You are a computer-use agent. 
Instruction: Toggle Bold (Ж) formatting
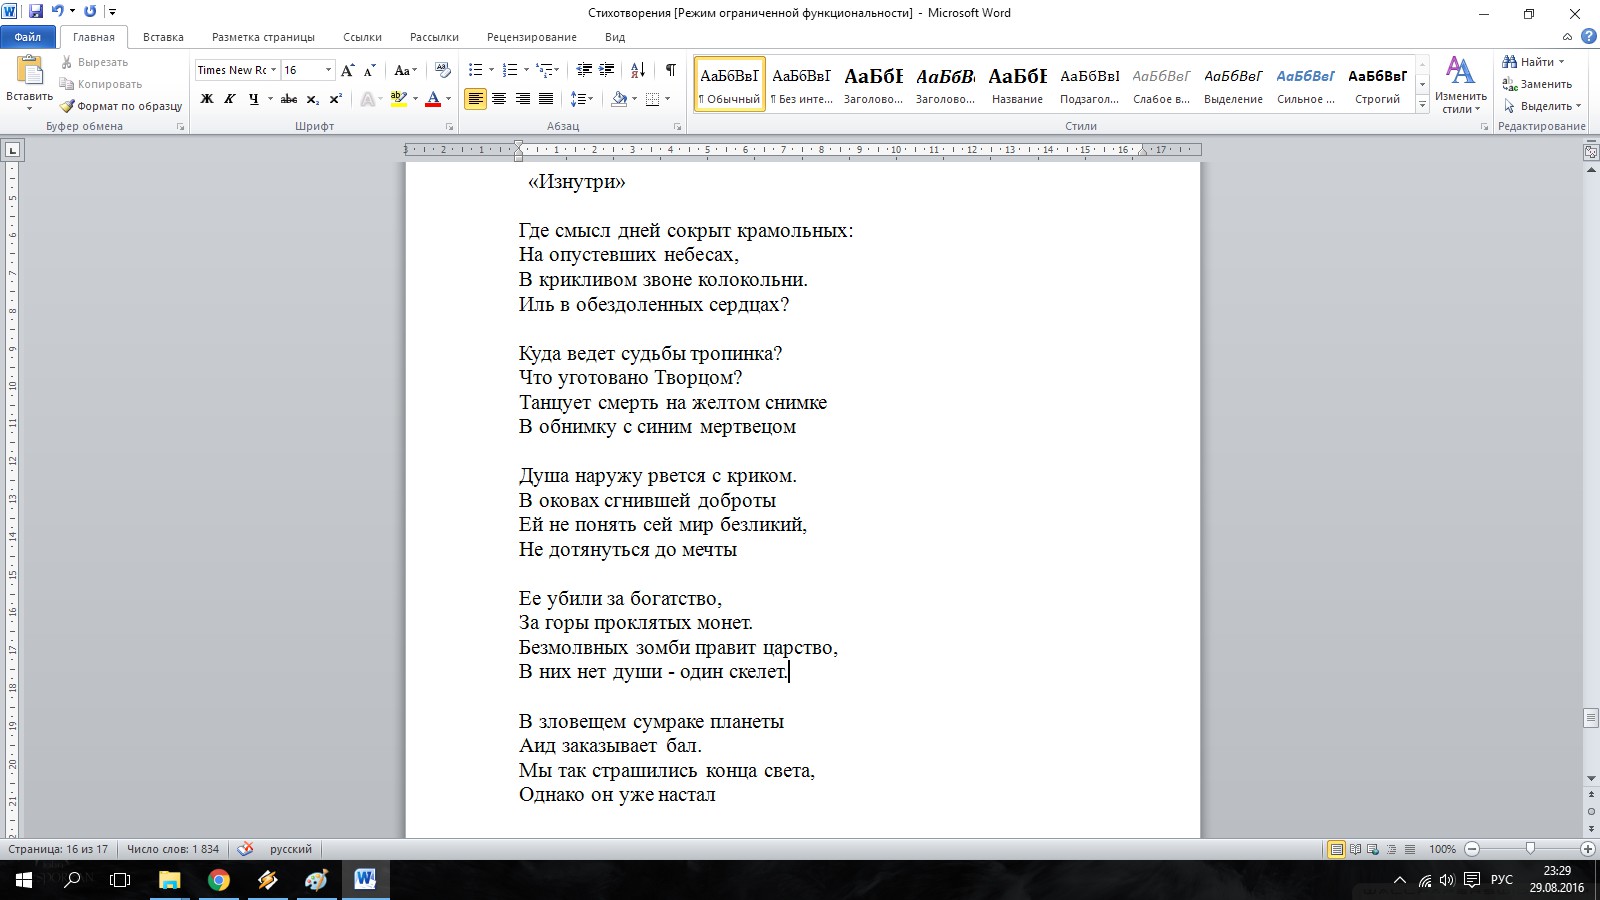(x=207, y=99)
